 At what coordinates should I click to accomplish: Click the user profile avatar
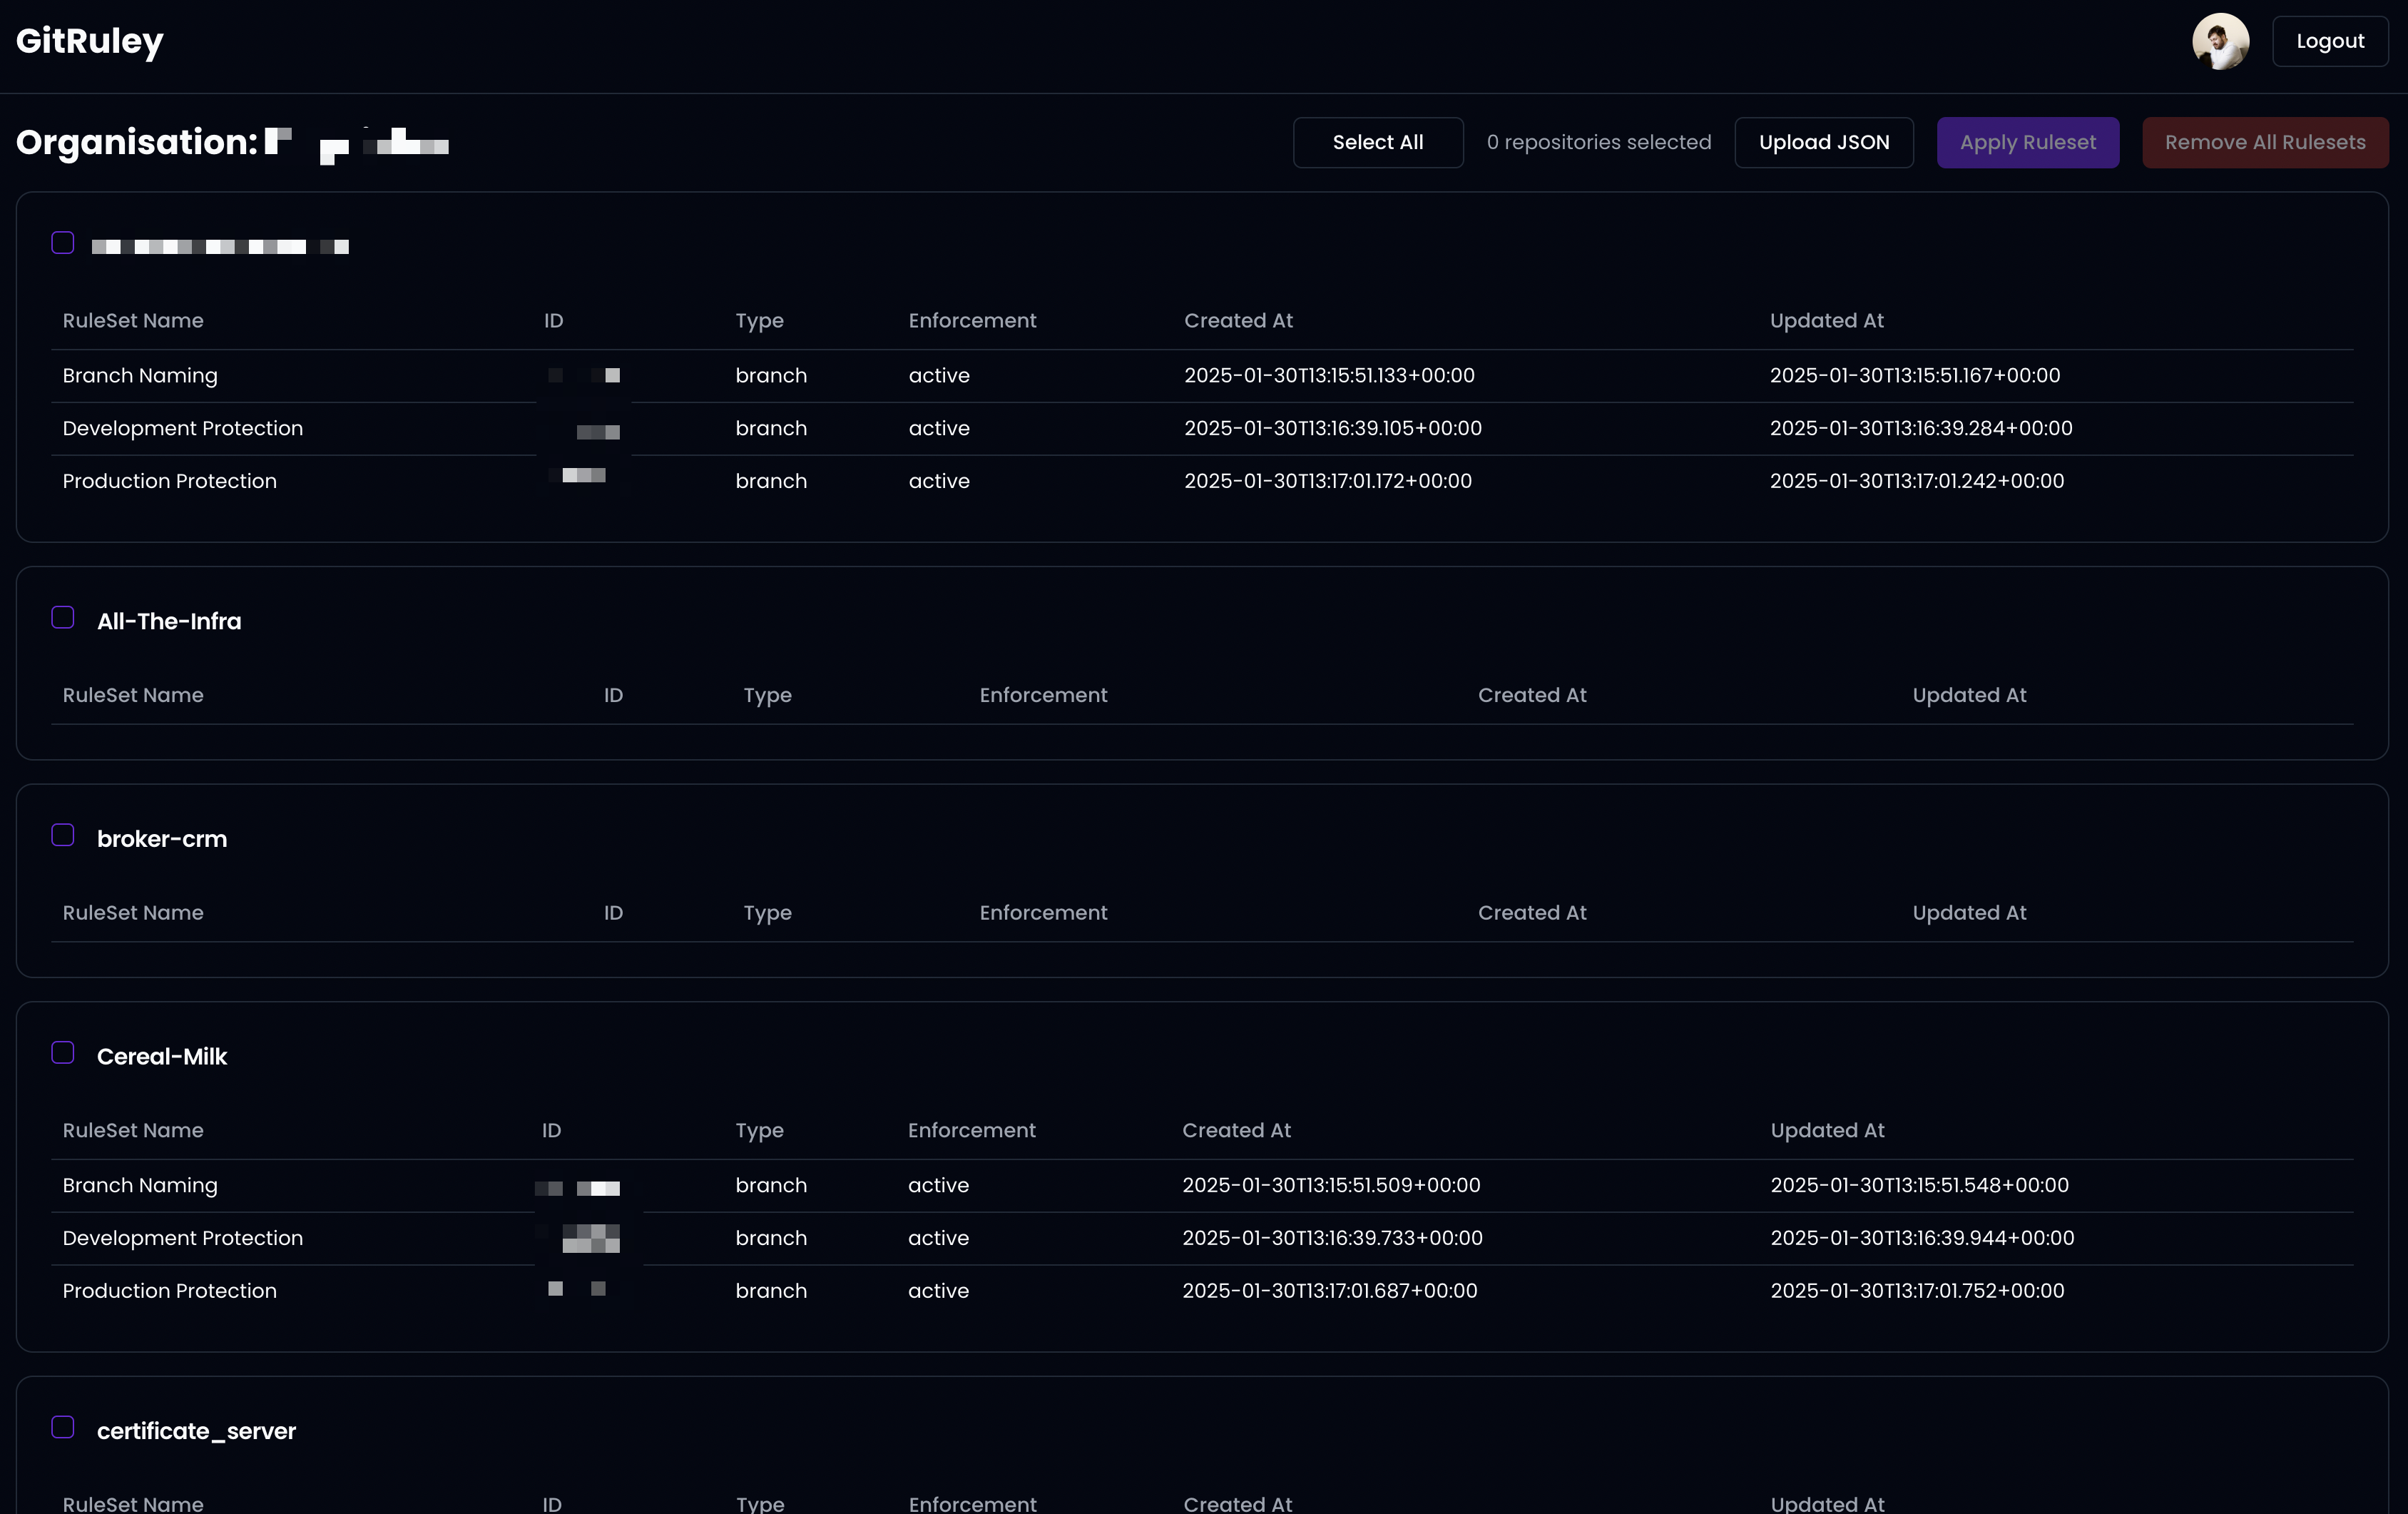click(x=2220, y=41)
